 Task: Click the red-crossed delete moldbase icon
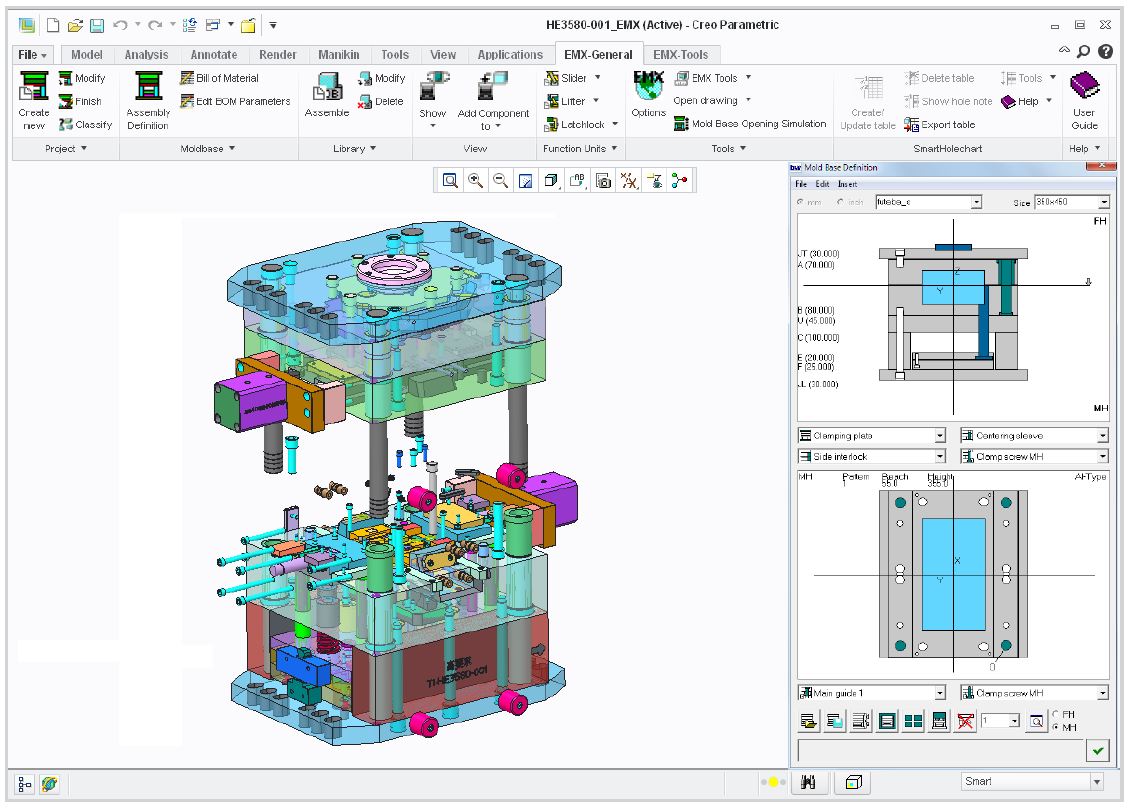tap(965, 721)
